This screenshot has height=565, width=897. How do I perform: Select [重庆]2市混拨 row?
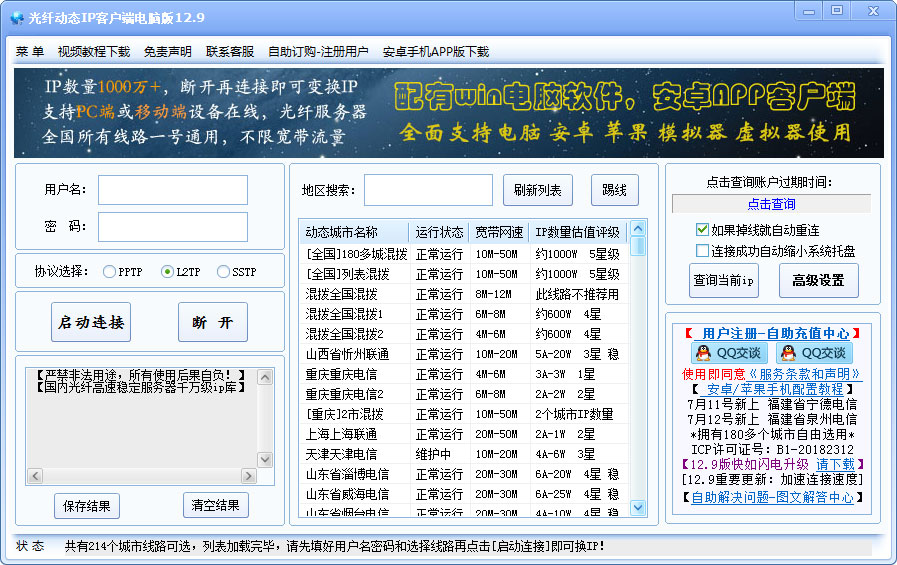[463, 414]
